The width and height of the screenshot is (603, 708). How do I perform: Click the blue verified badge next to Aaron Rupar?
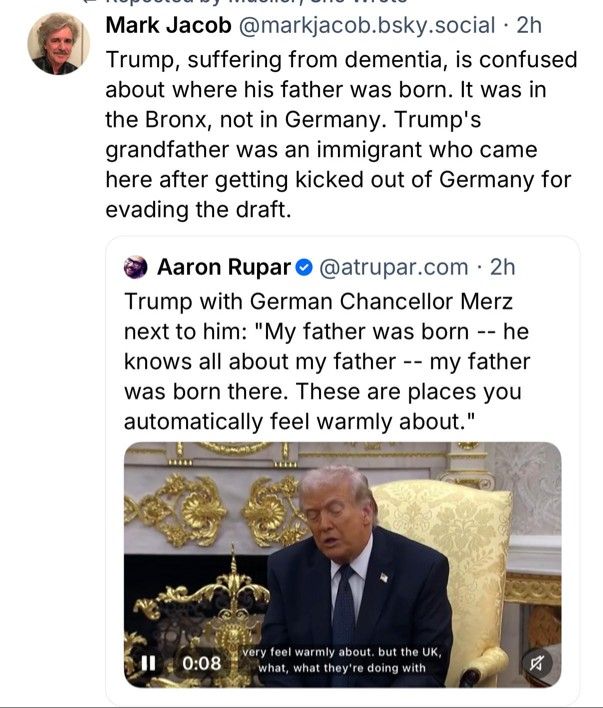[304, 267]
